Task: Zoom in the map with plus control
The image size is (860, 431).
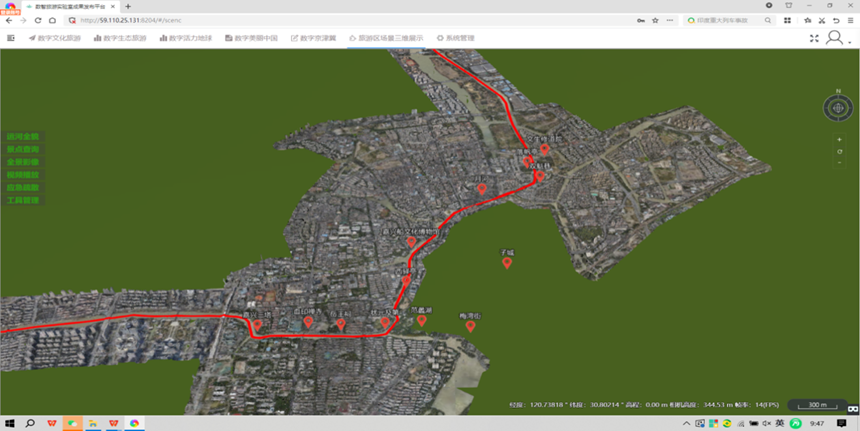Action: pyautogui.click(x=839, y=139)
